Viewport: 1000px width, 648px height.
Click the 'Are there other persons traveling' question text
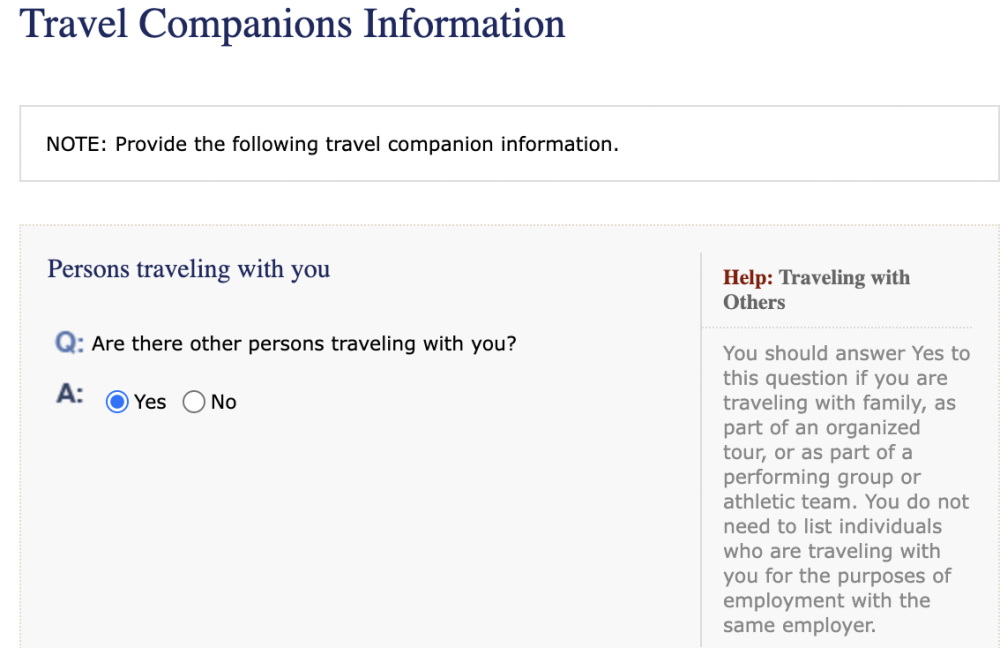304,344
